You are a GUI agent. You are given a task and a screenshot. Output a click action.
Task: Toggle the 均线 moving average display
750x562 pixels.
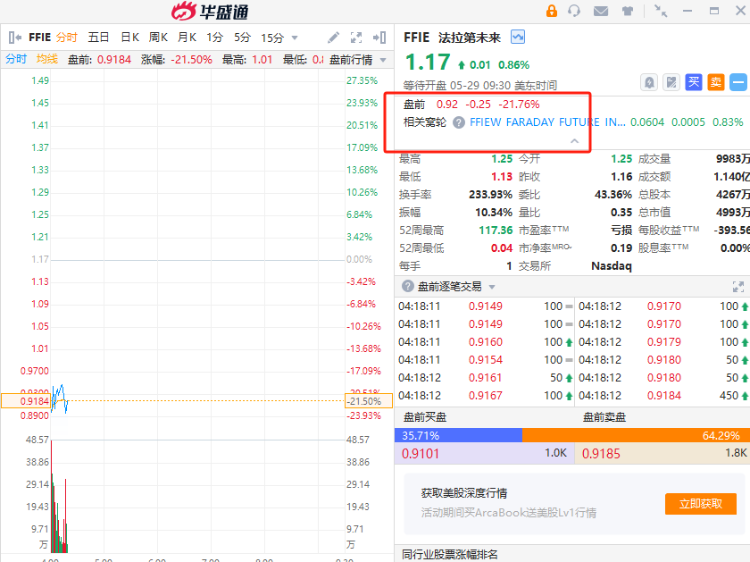[x=46, y=59]
